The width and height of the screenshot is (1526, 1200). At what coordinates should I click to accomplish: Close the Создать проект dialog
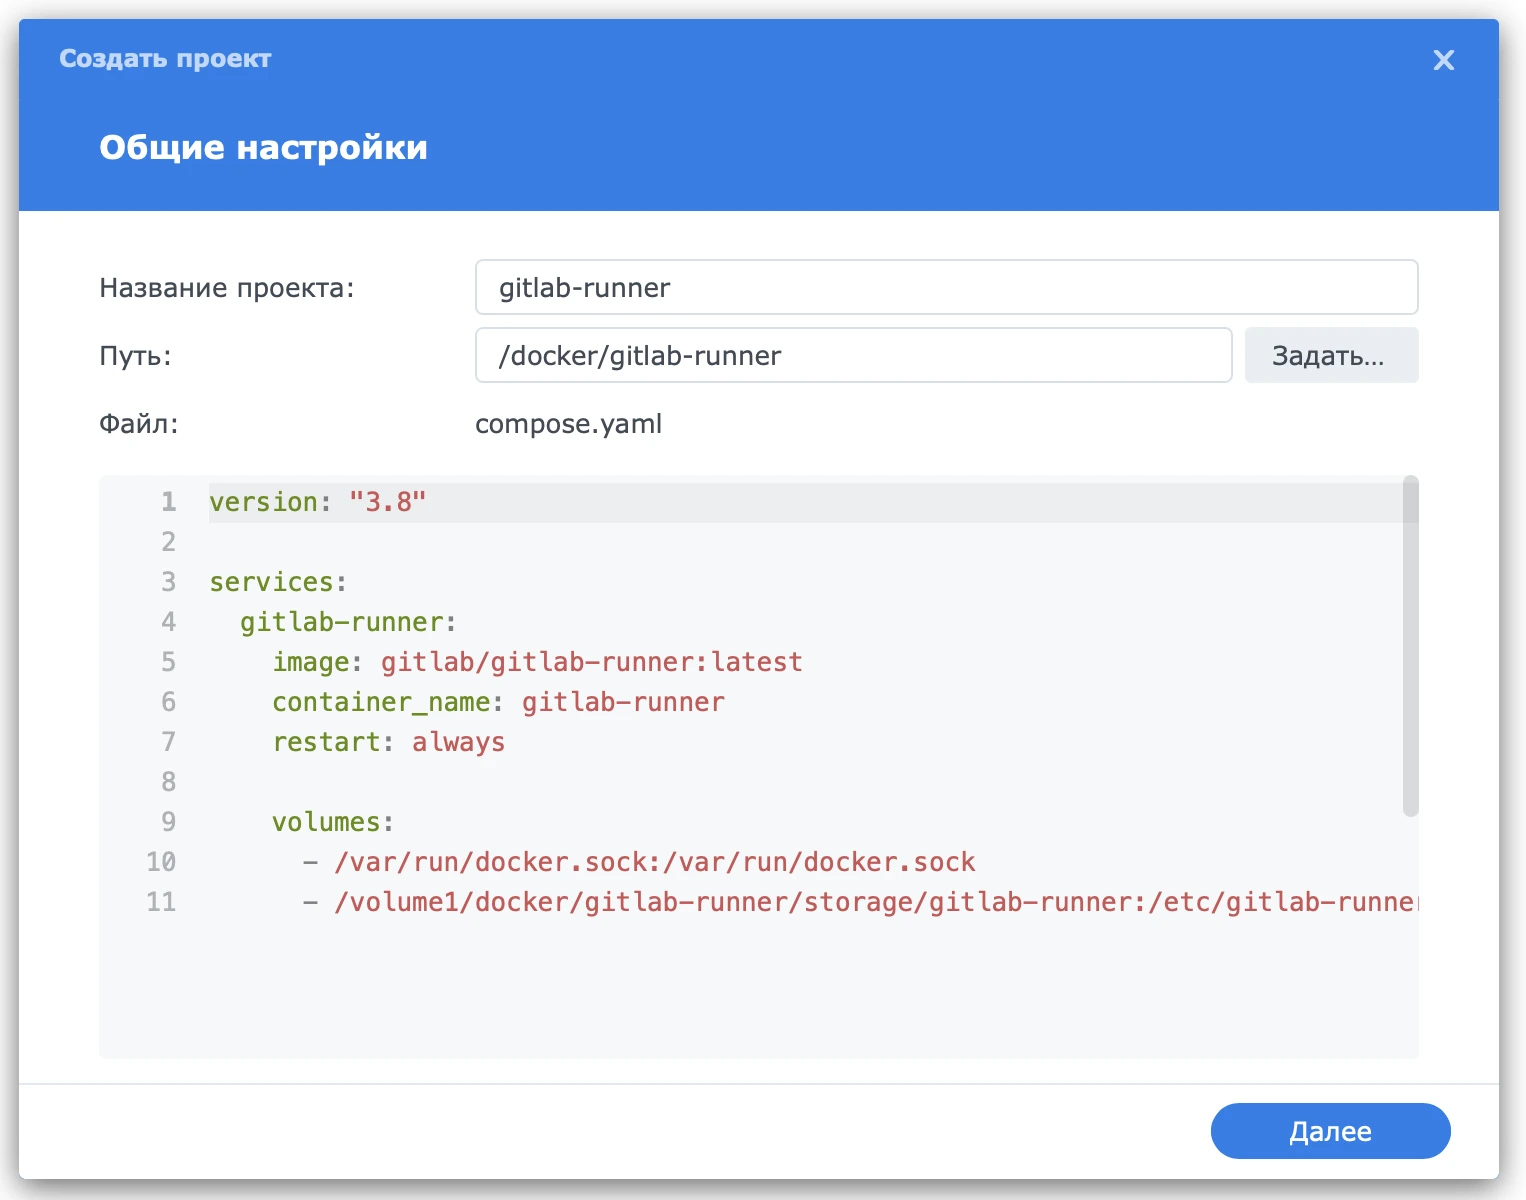click(1443, 60)
